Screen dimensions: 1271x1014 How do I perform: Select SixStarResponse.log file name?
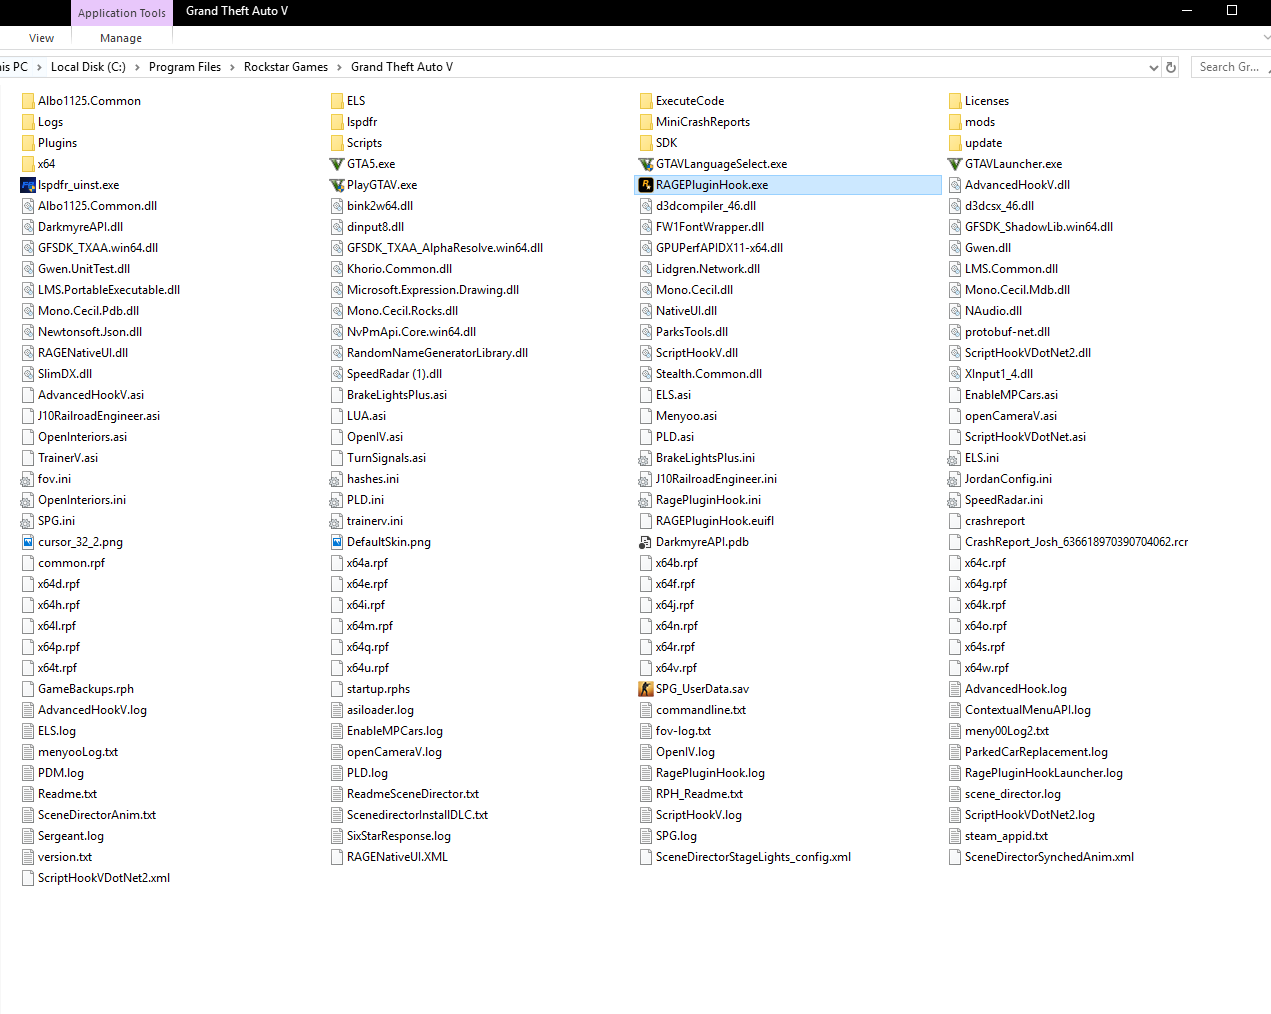[x=399, y=836]
